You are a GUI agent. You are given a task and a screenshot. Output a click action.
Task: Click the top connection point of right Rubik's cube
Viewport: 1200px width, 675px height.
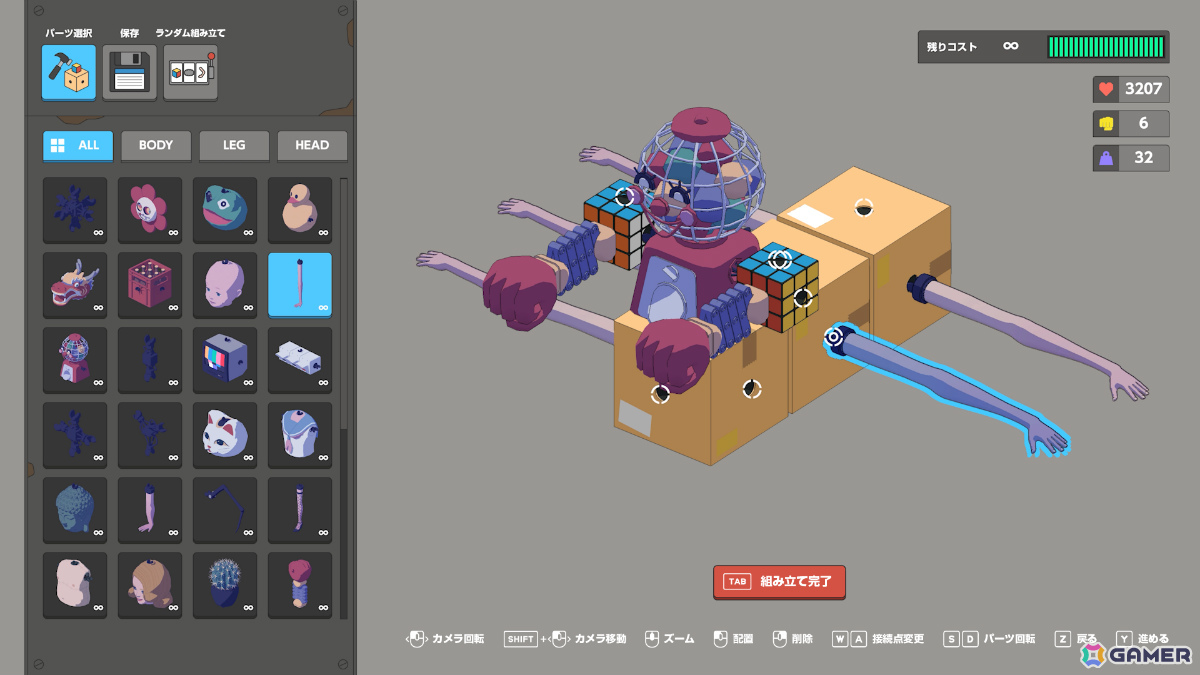click(x=780, y=260)
